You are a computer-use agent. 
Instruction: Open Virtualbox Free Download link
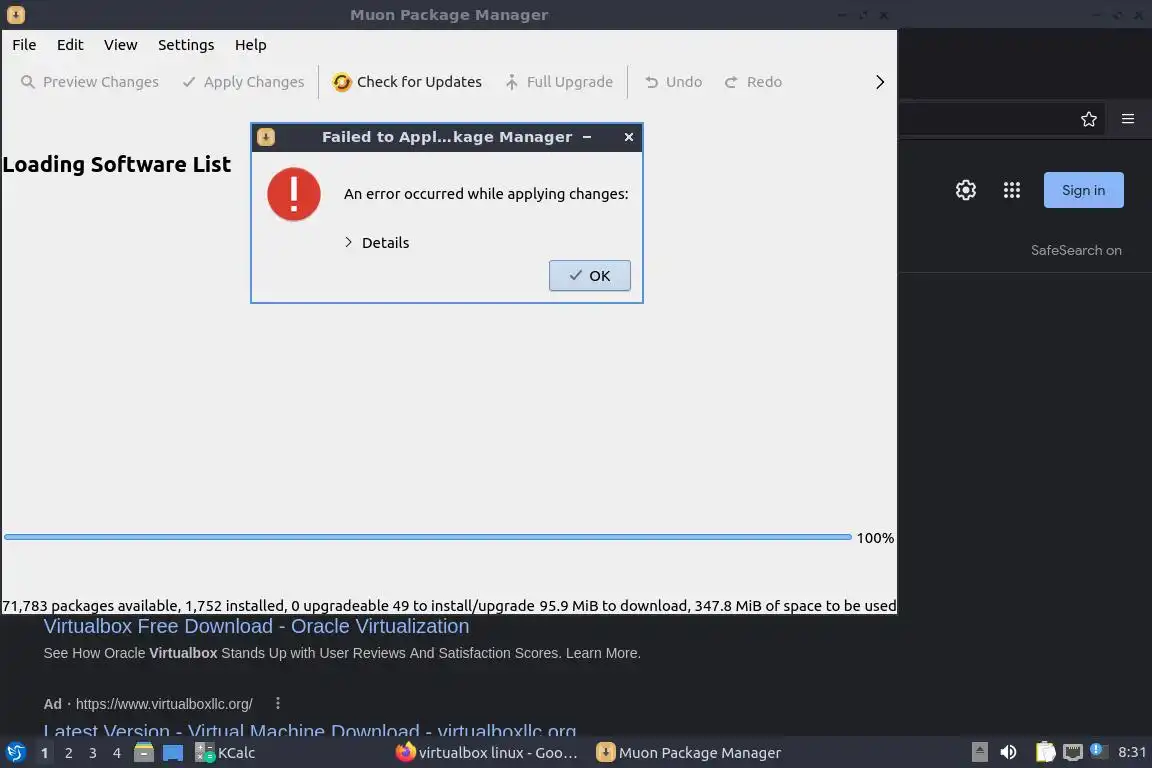tap(256, 626)
